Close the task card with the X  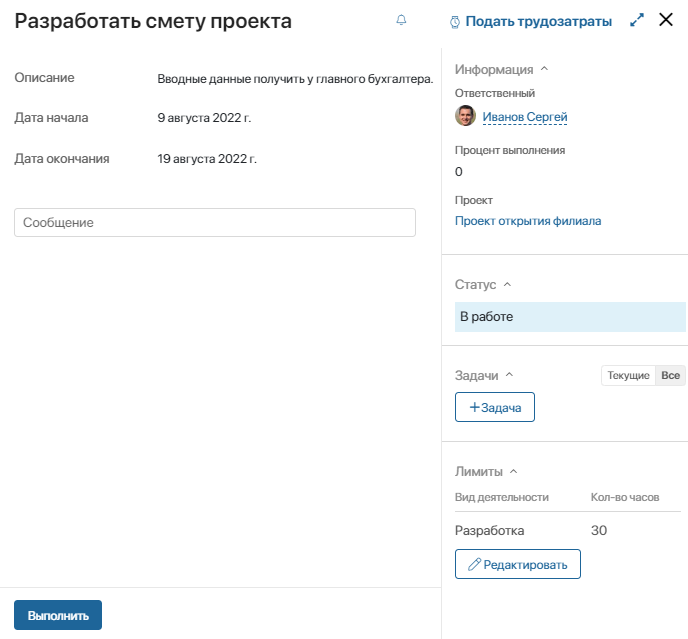coord(666,19)
